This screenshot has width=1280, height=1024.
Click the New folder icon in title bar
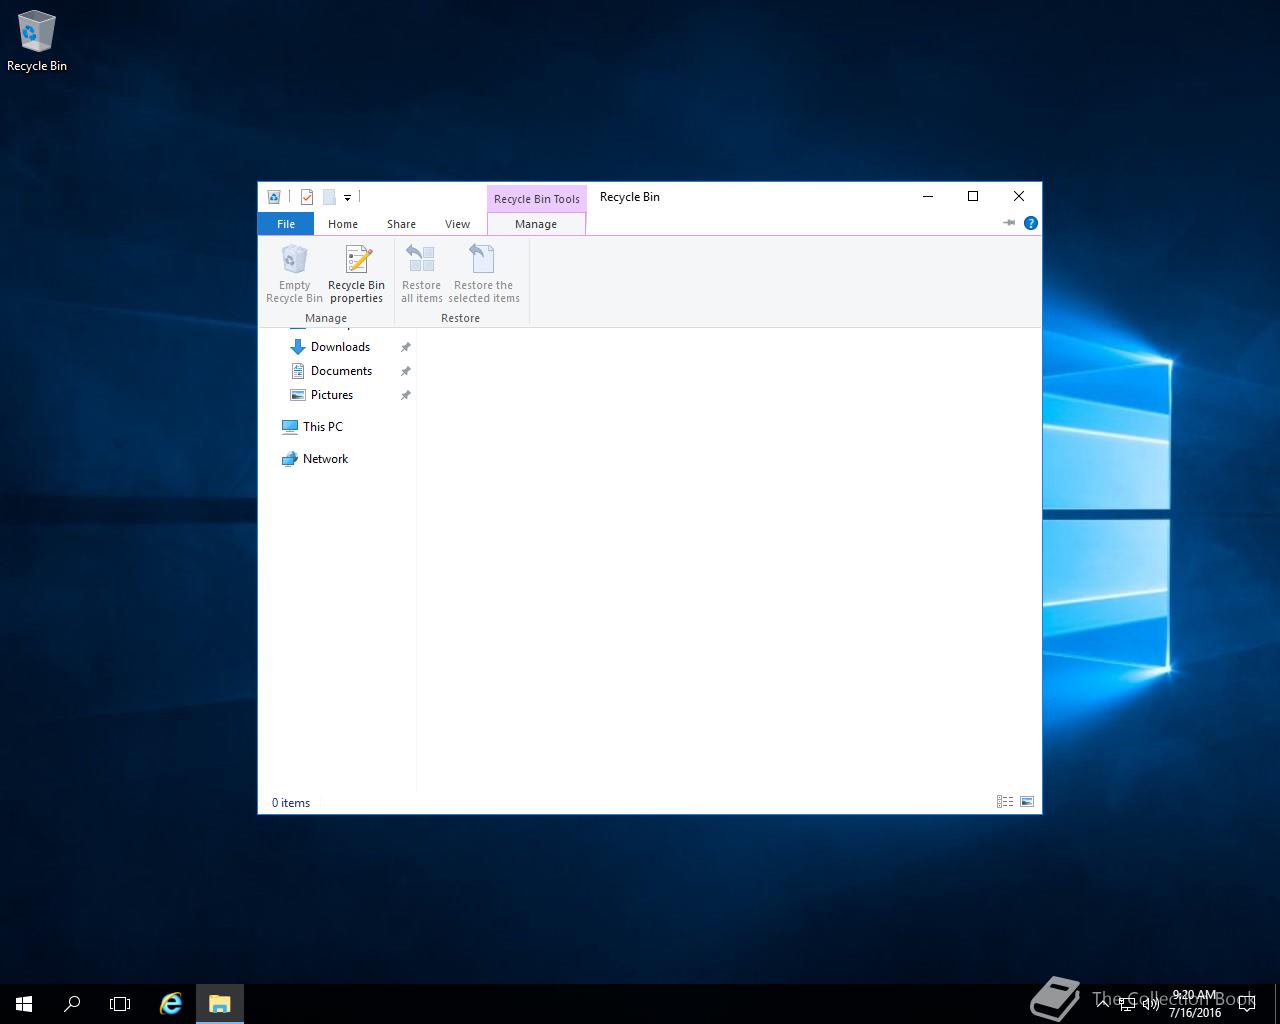329,197
